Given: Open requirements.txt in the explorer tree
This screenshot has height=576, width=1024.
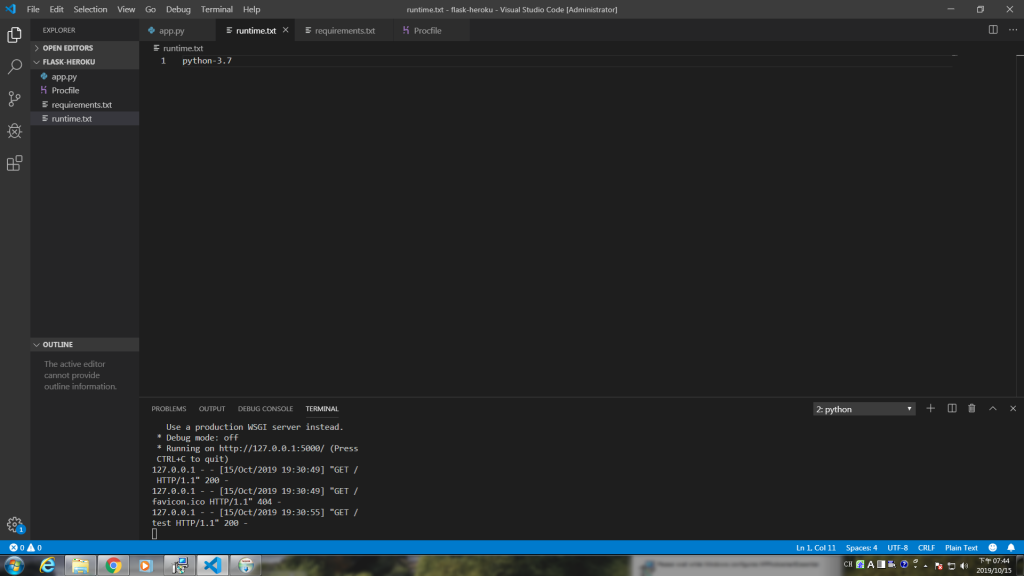Looking at the screenshot, I should coord(84,104).
